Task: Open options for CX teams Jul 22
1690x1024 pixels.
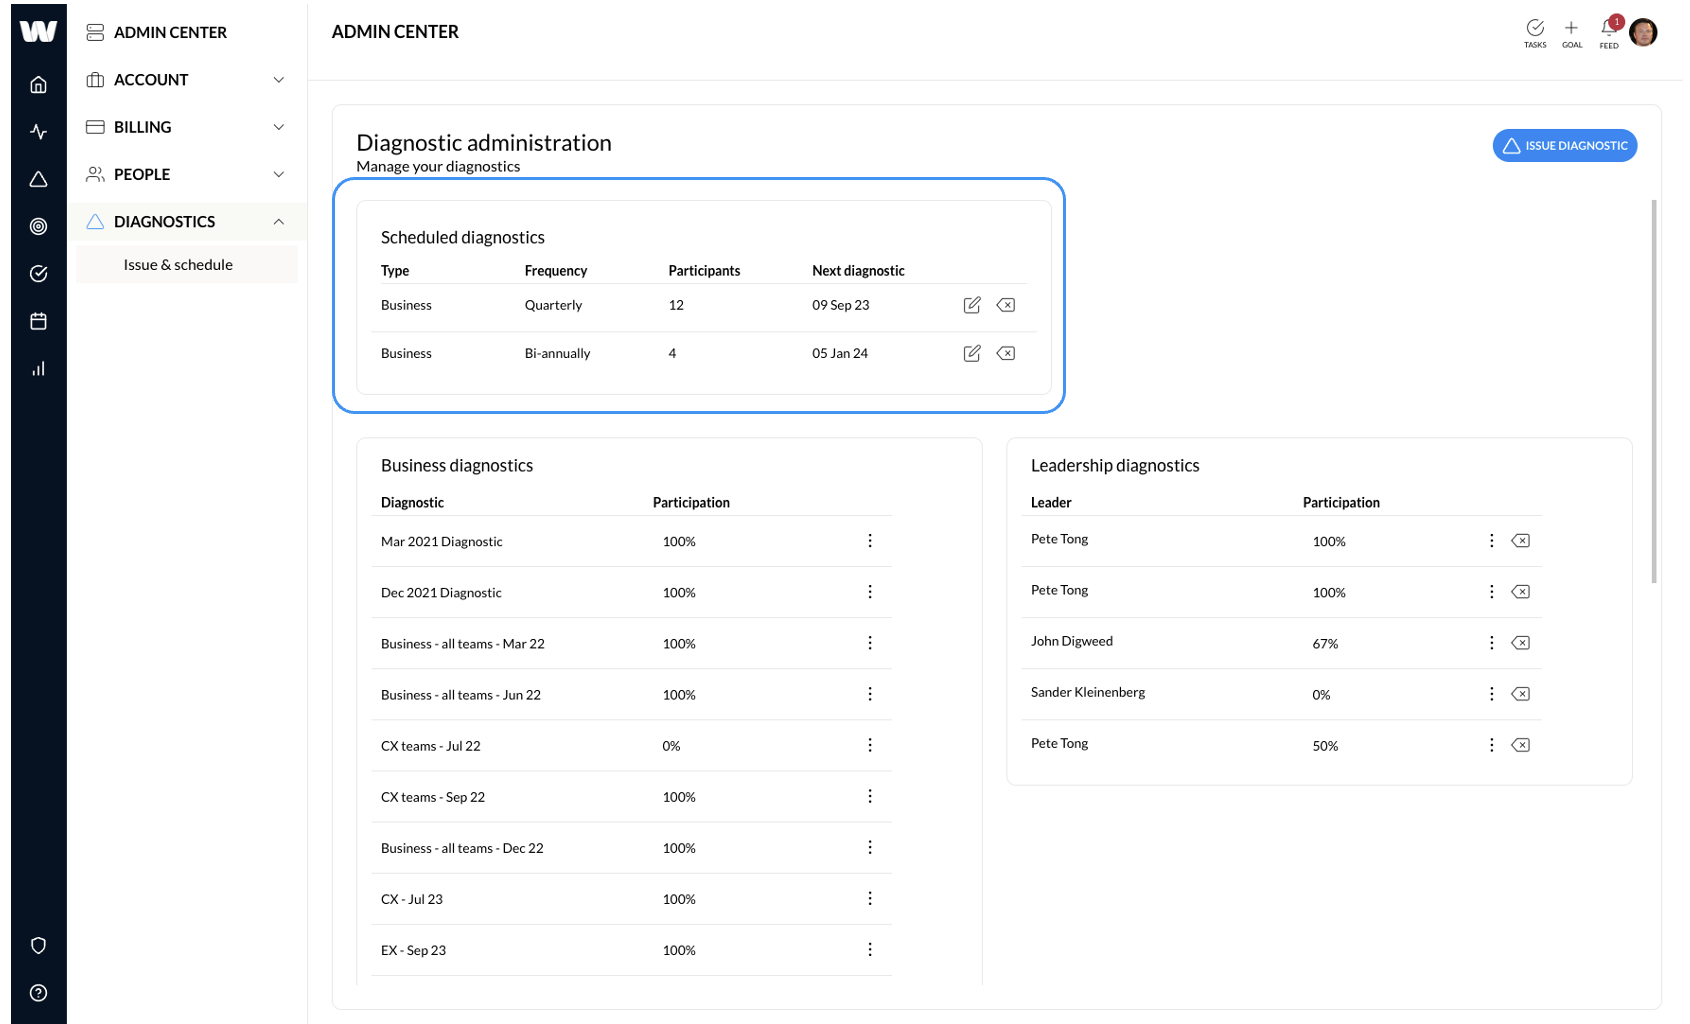Action: [x=870, y=745]
